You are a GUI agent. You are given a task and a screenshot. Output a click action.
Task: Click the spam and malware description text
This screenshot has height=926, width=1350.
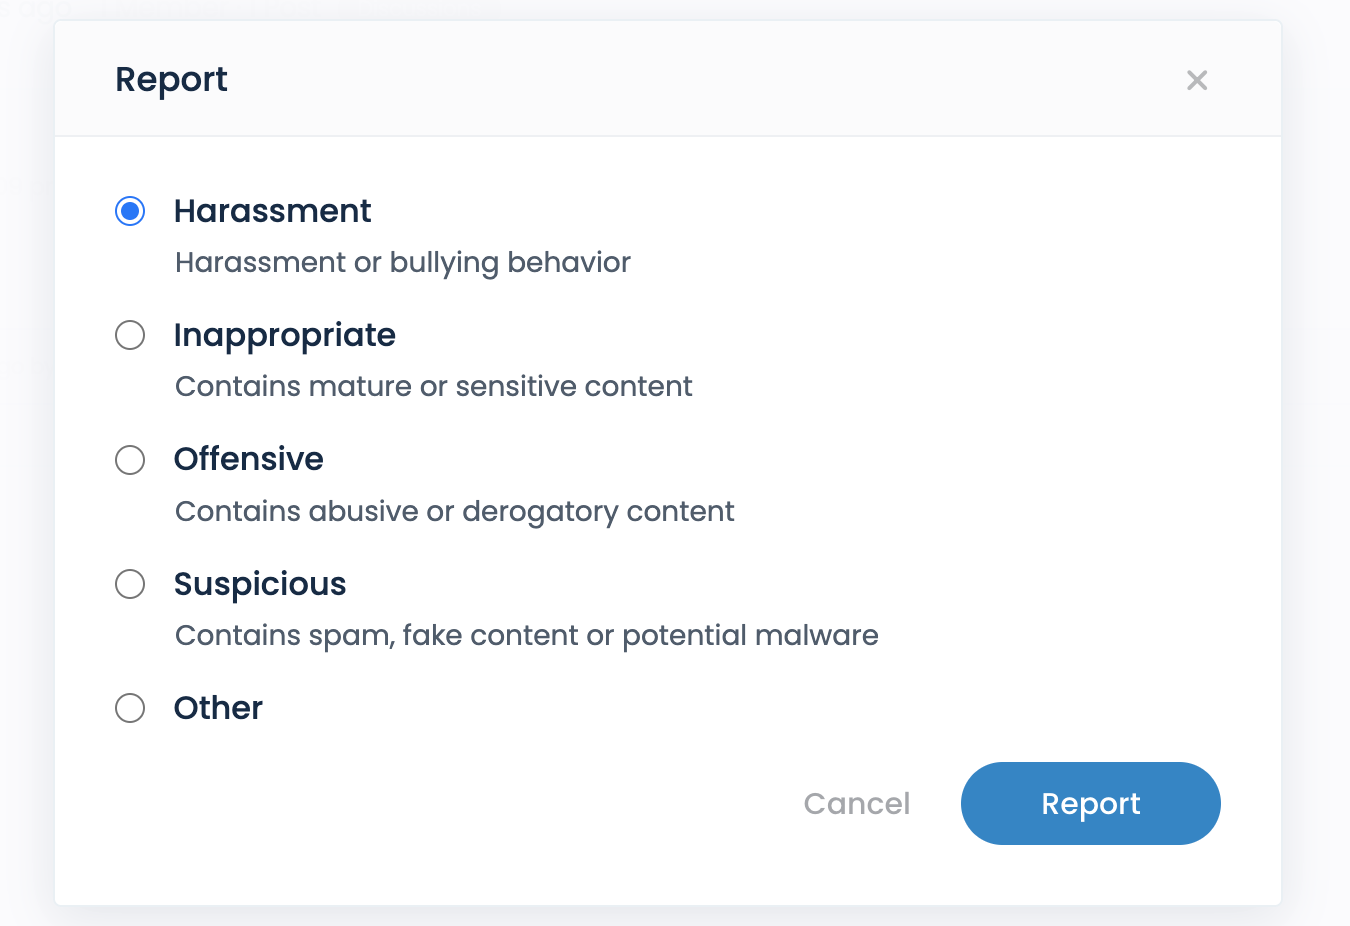click(x=526, y=635)
